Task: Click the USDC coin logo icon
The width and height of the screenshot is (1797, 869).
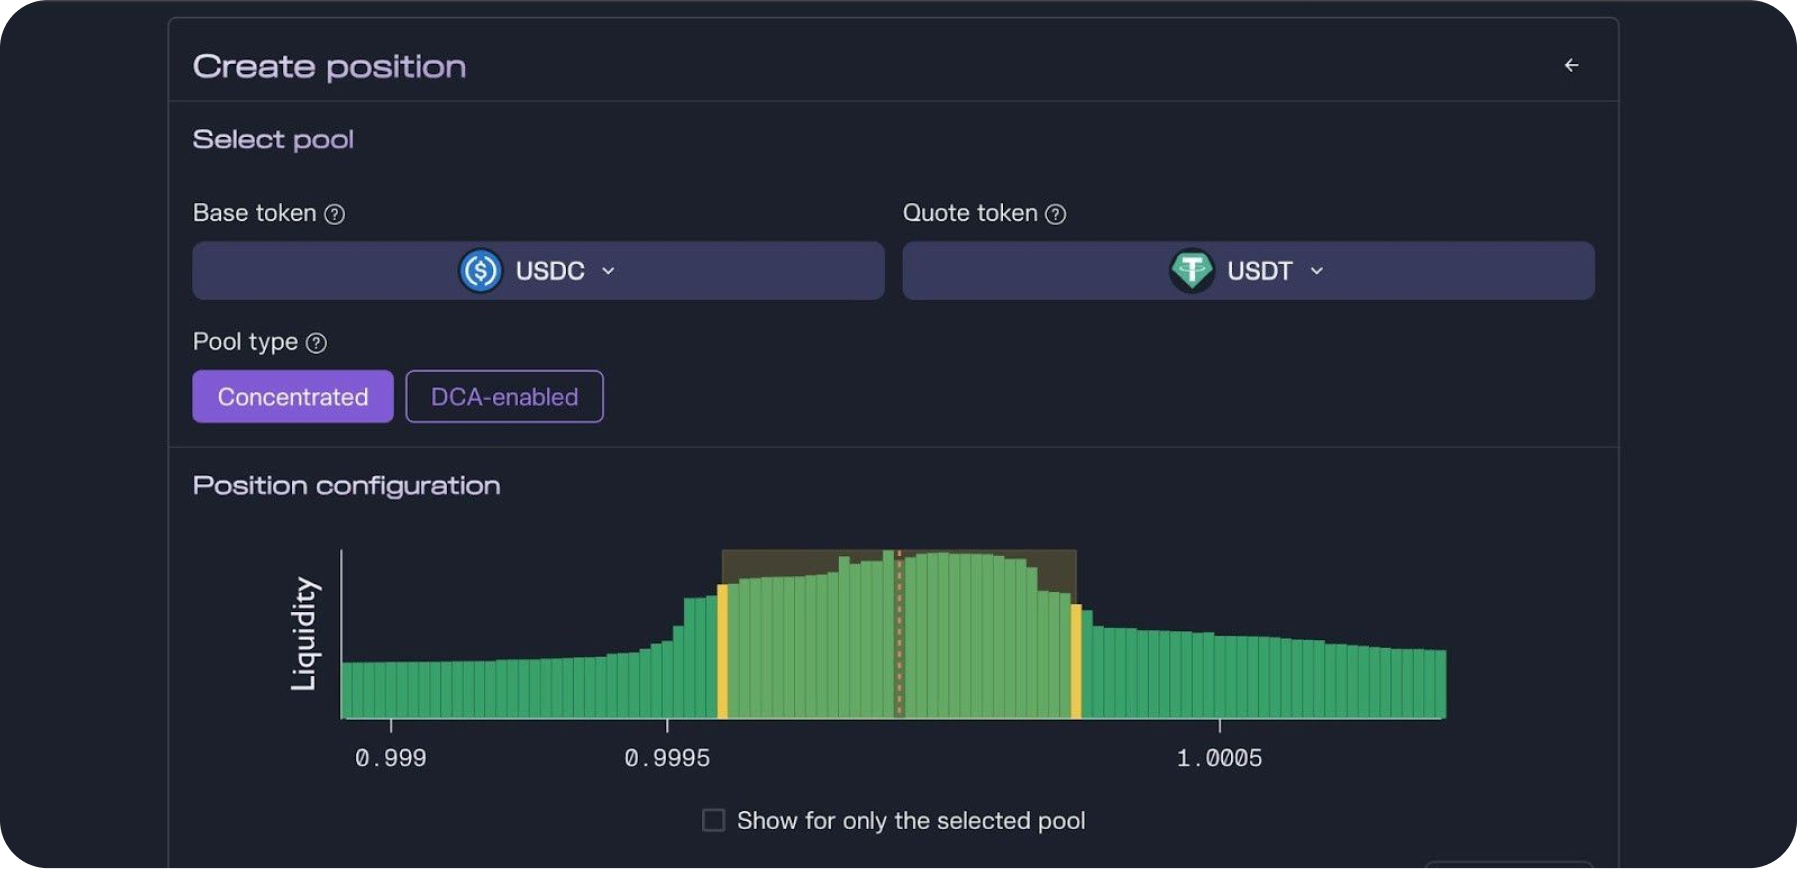Action: tap(480, 271)
